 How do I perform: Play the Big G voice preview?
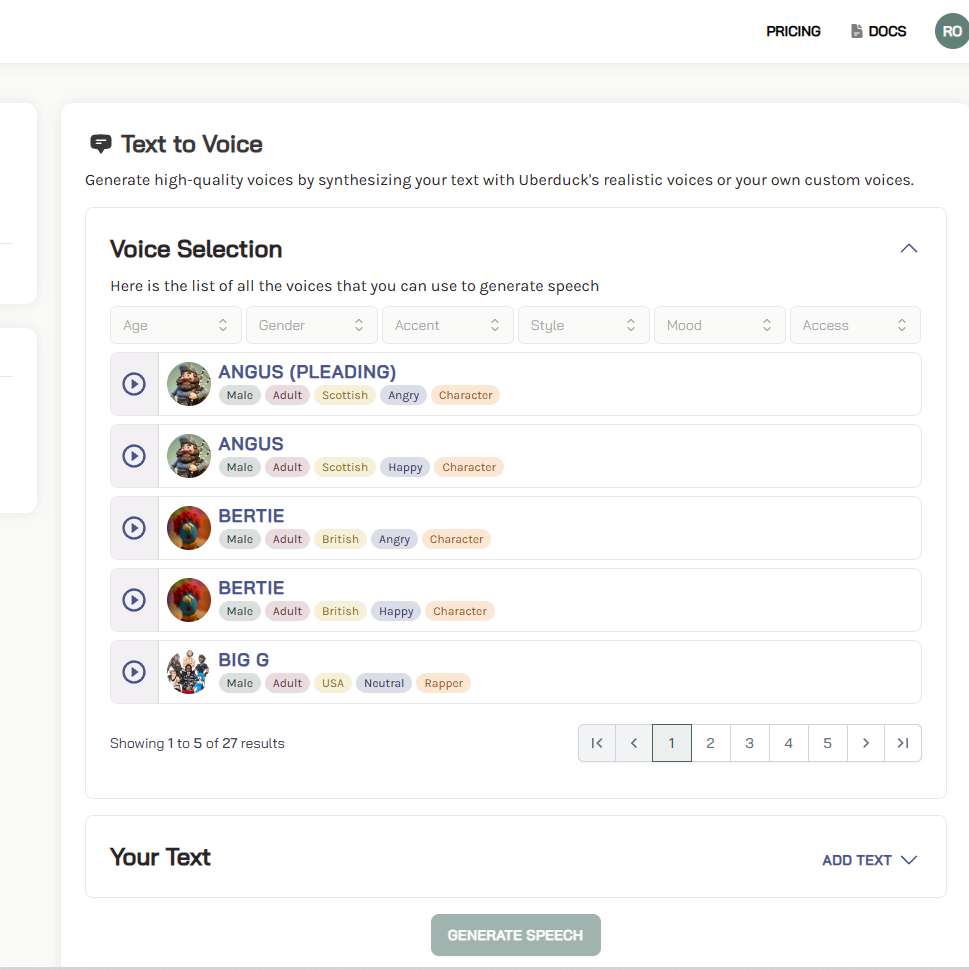point(134,672)
